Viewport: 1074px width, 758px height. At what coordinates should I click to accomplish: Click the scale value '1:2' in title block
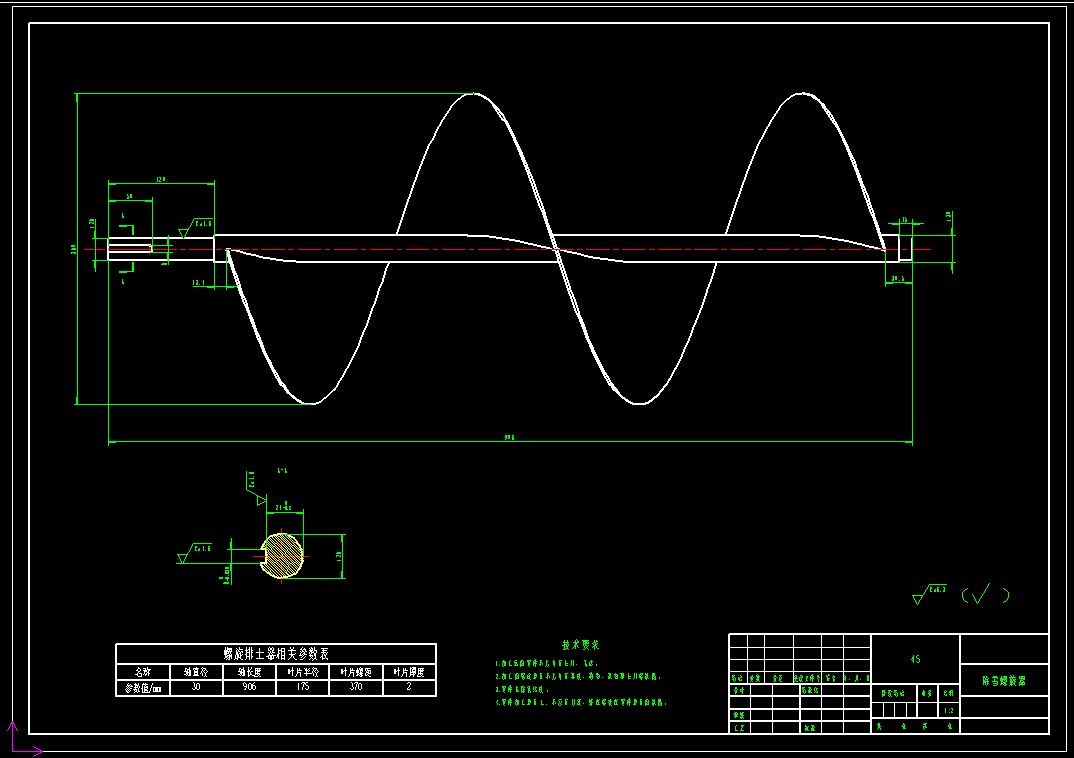click(949, 711)
